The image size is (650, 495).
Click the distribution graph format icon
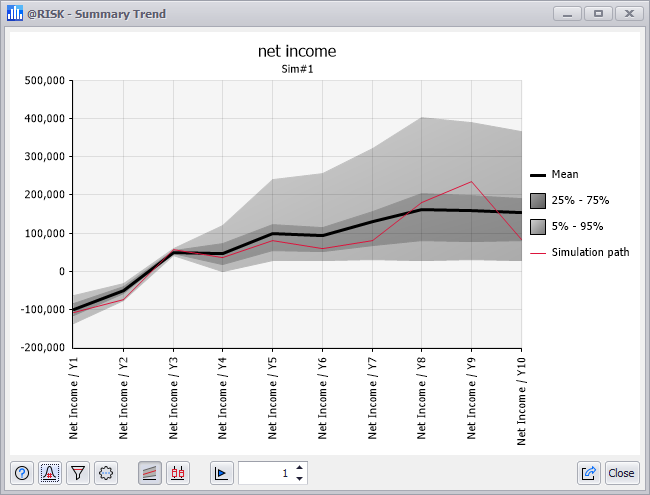point(50,473)
